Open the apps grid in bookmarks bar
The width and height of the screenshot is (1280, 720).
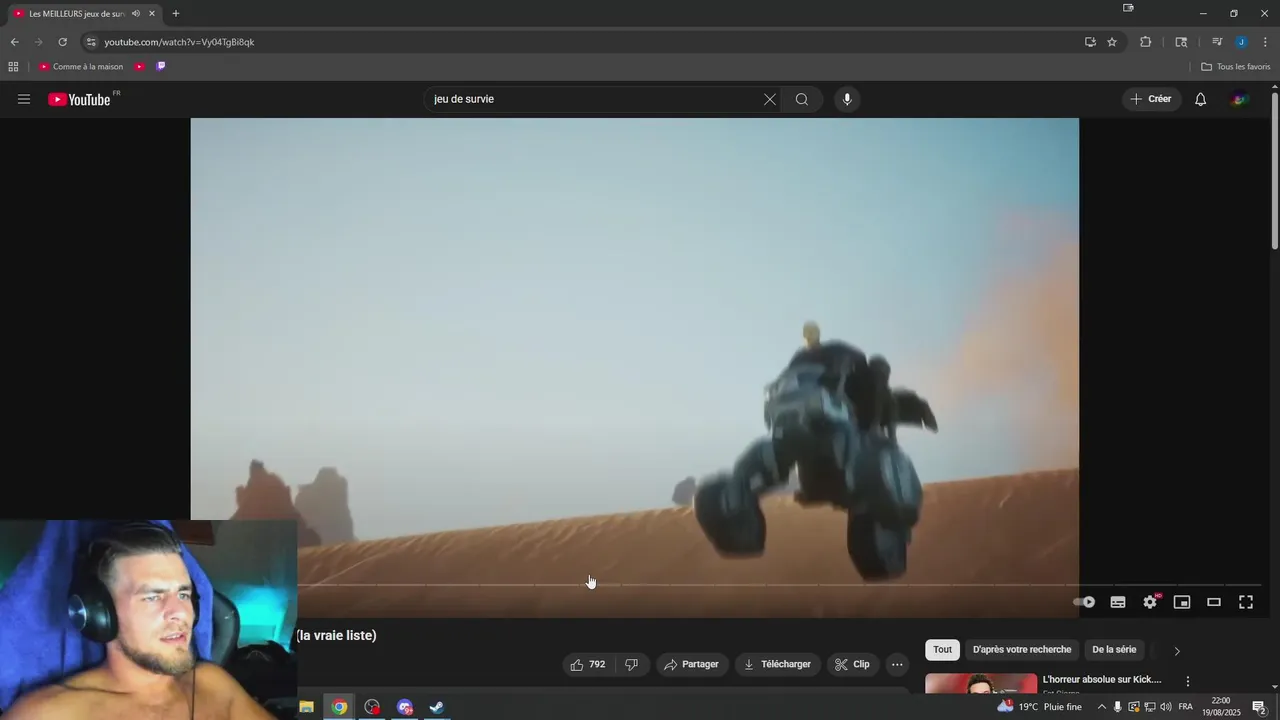click(x=13, y=67)
